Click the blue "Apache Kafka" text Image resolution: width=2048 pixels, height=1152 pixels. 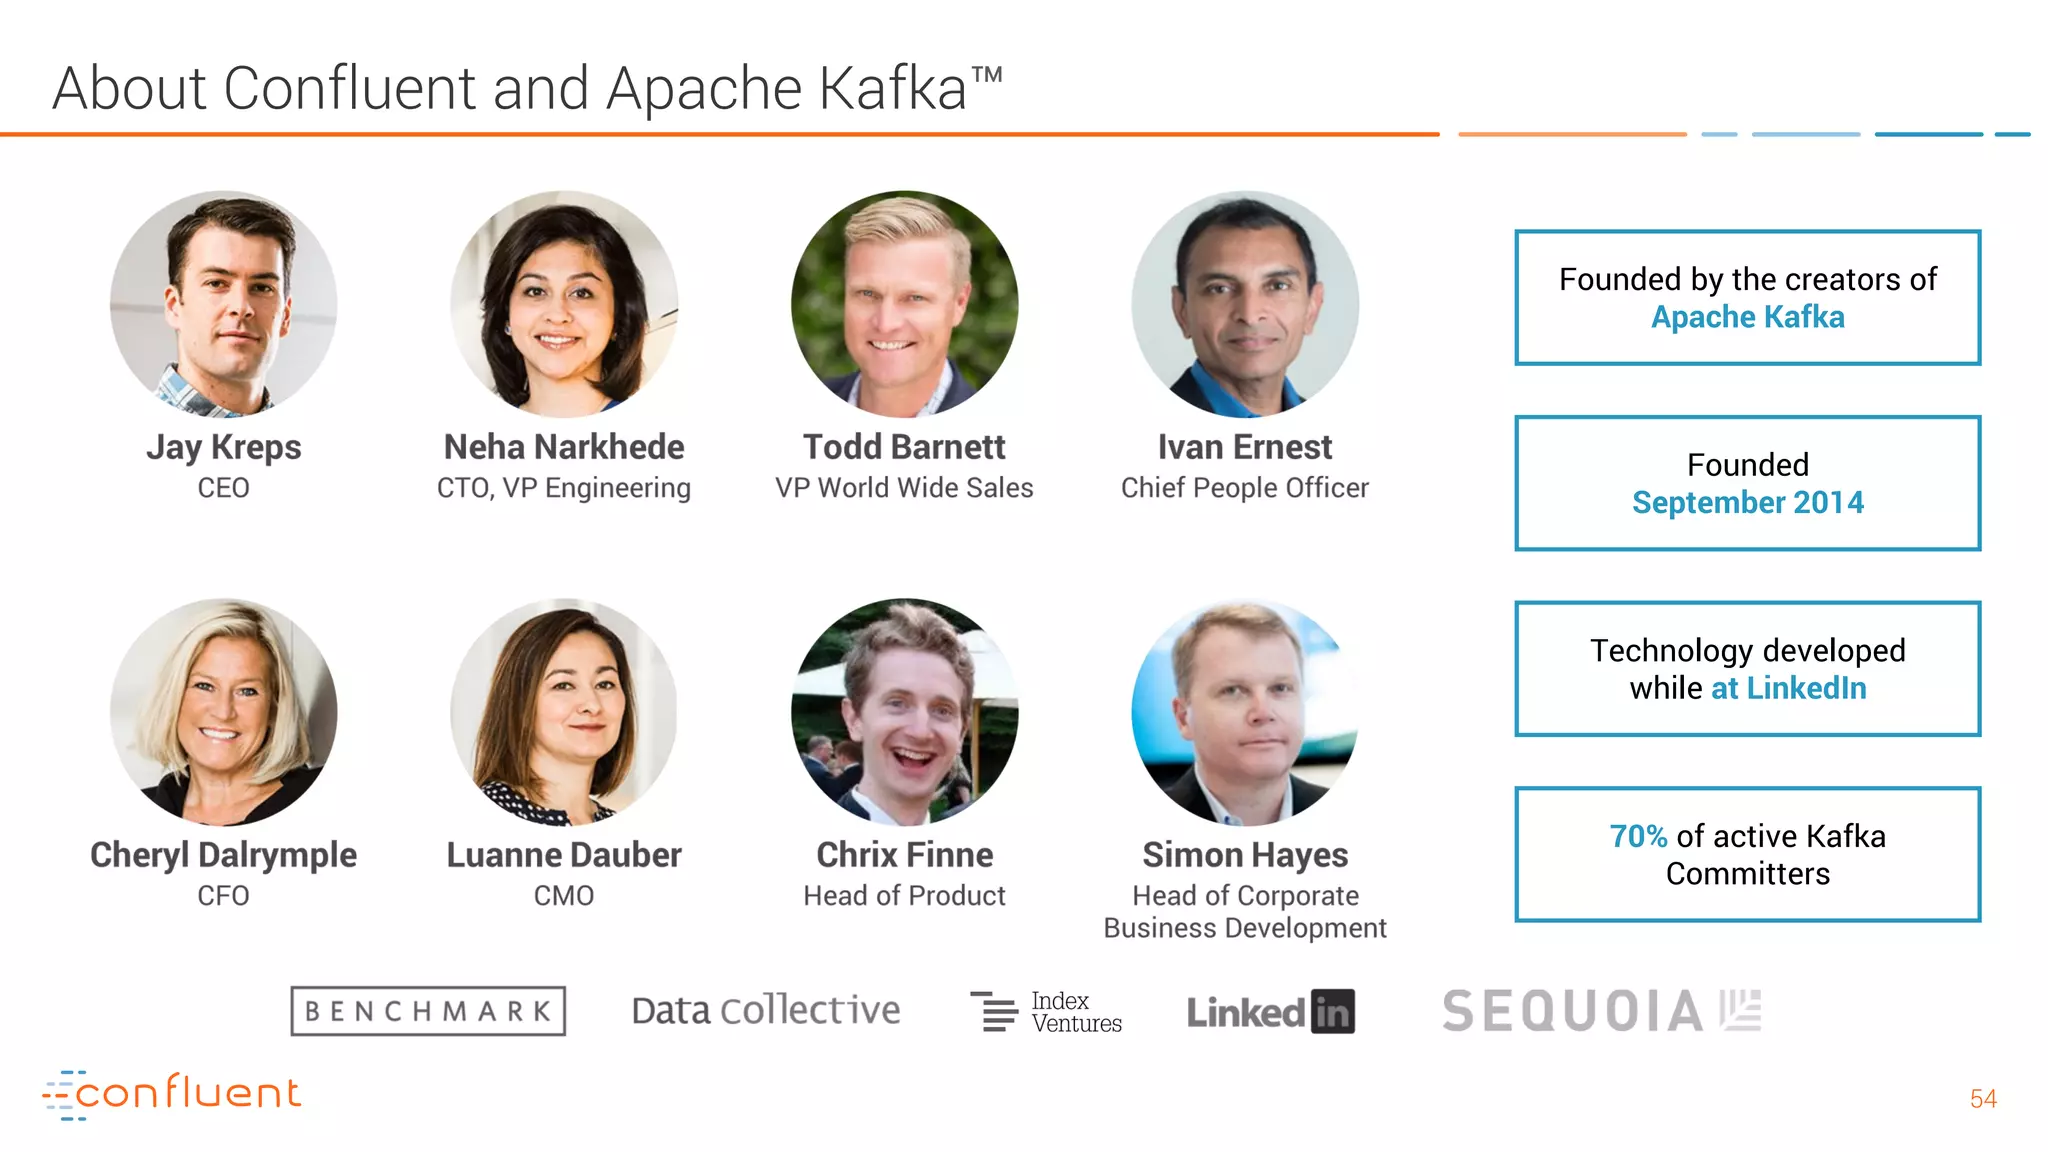(x=1748, y=317)
